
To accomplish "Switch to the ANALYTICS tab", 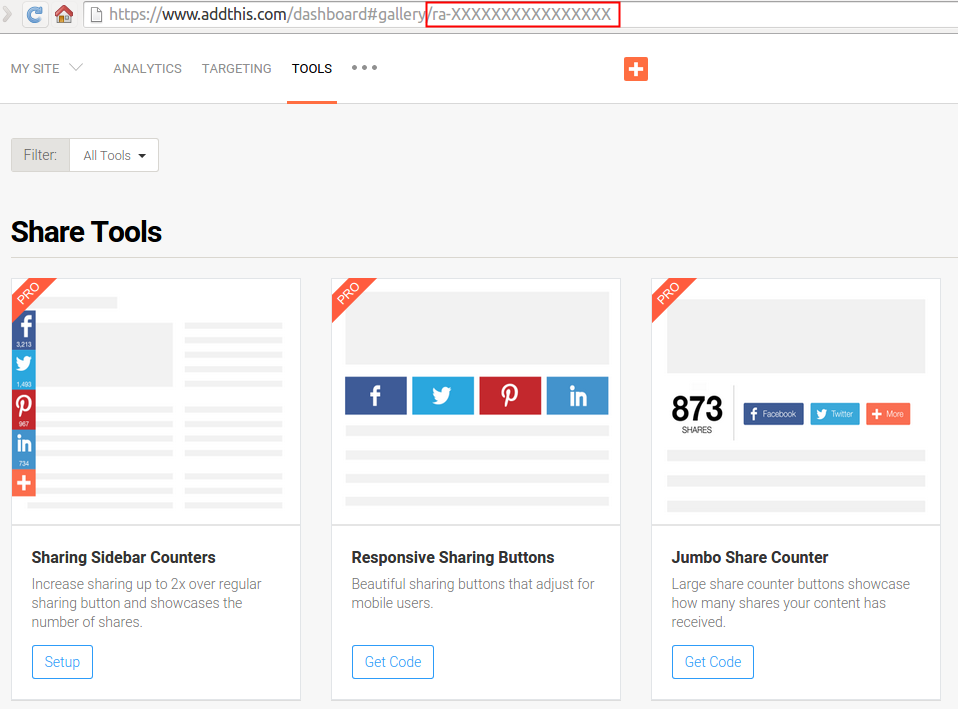I will (x=147, y=68).
